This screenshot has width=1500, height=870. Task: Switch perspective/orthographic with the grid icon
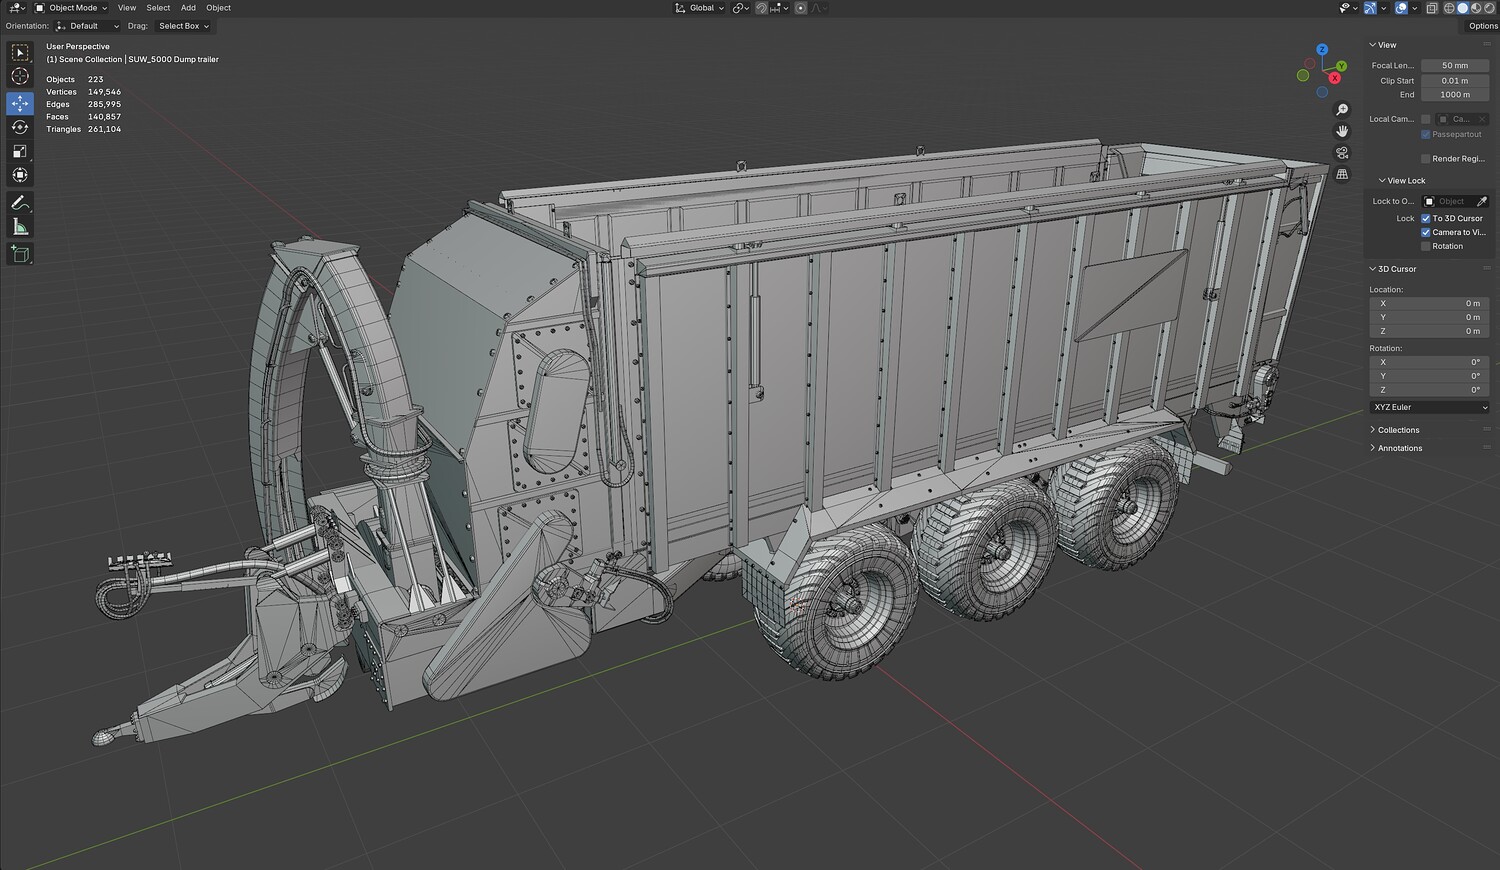pyautogui.click(x=1342, y=174)
